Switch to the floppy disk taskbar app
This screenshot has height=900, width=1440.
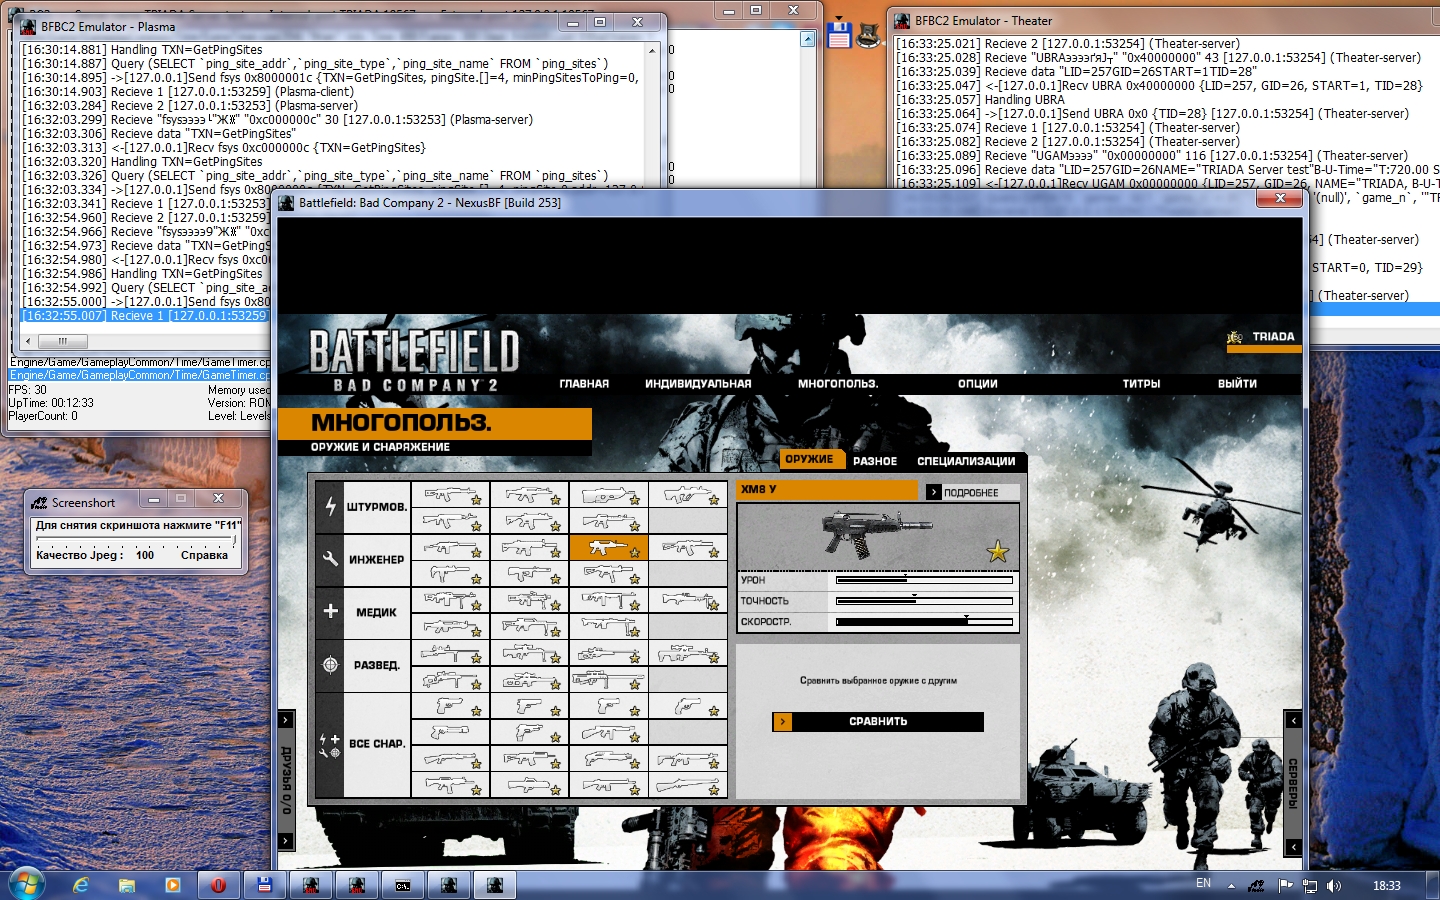click(x=265, y=885)
